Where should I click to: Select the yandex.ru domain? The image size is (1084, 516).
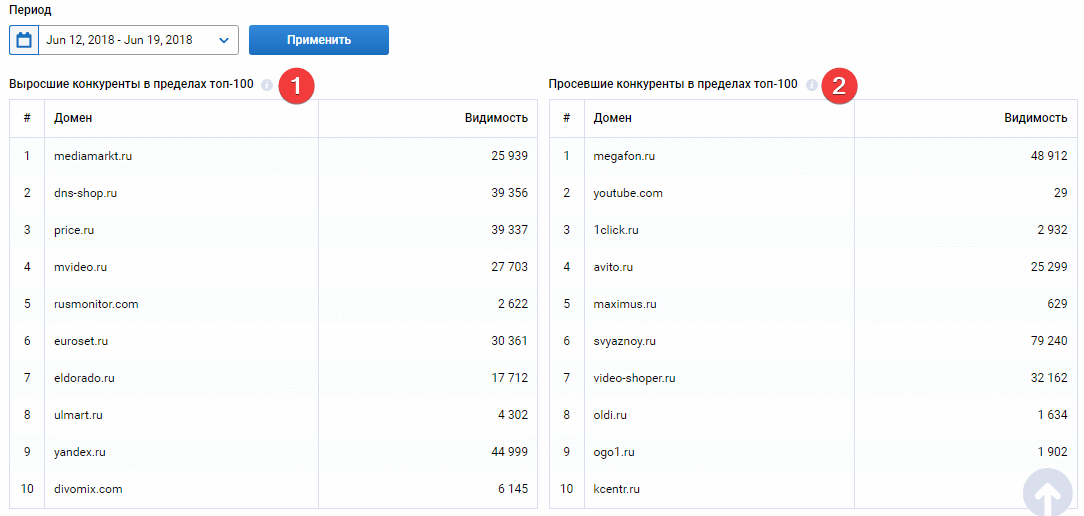[79, 452]
